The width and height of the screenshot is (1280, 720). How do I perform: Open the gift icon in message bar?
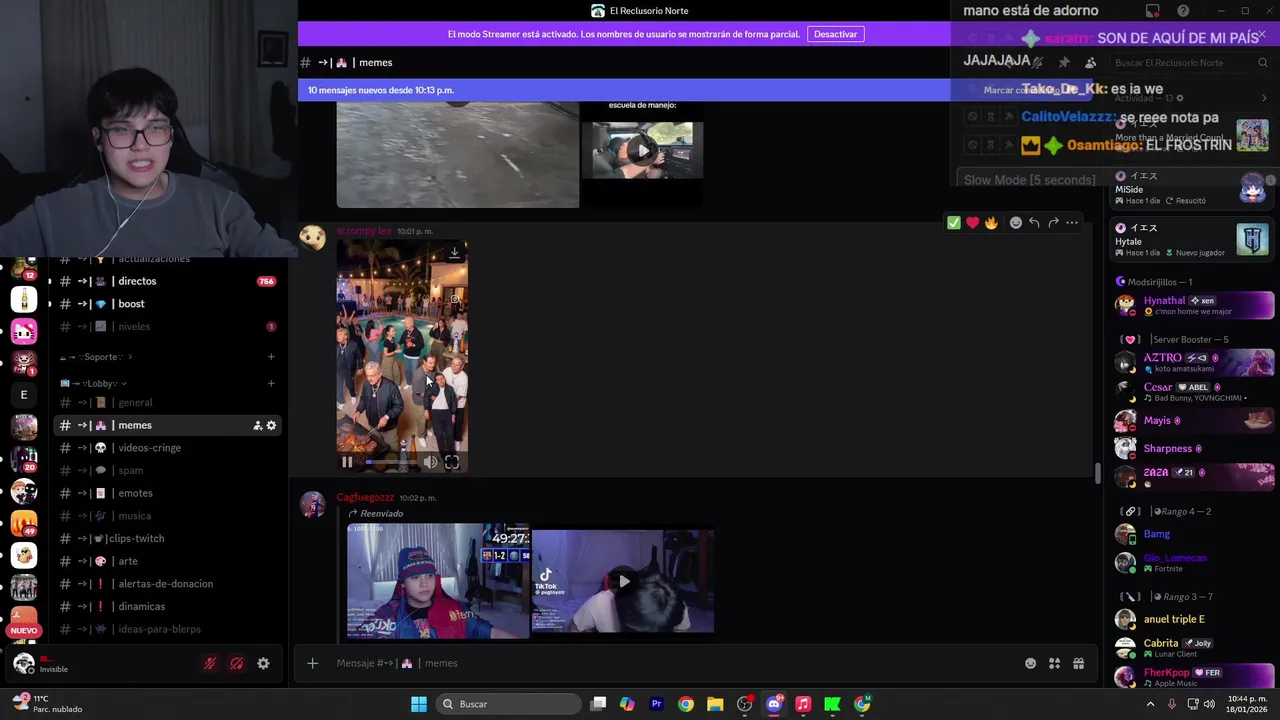click(1078, 663)
